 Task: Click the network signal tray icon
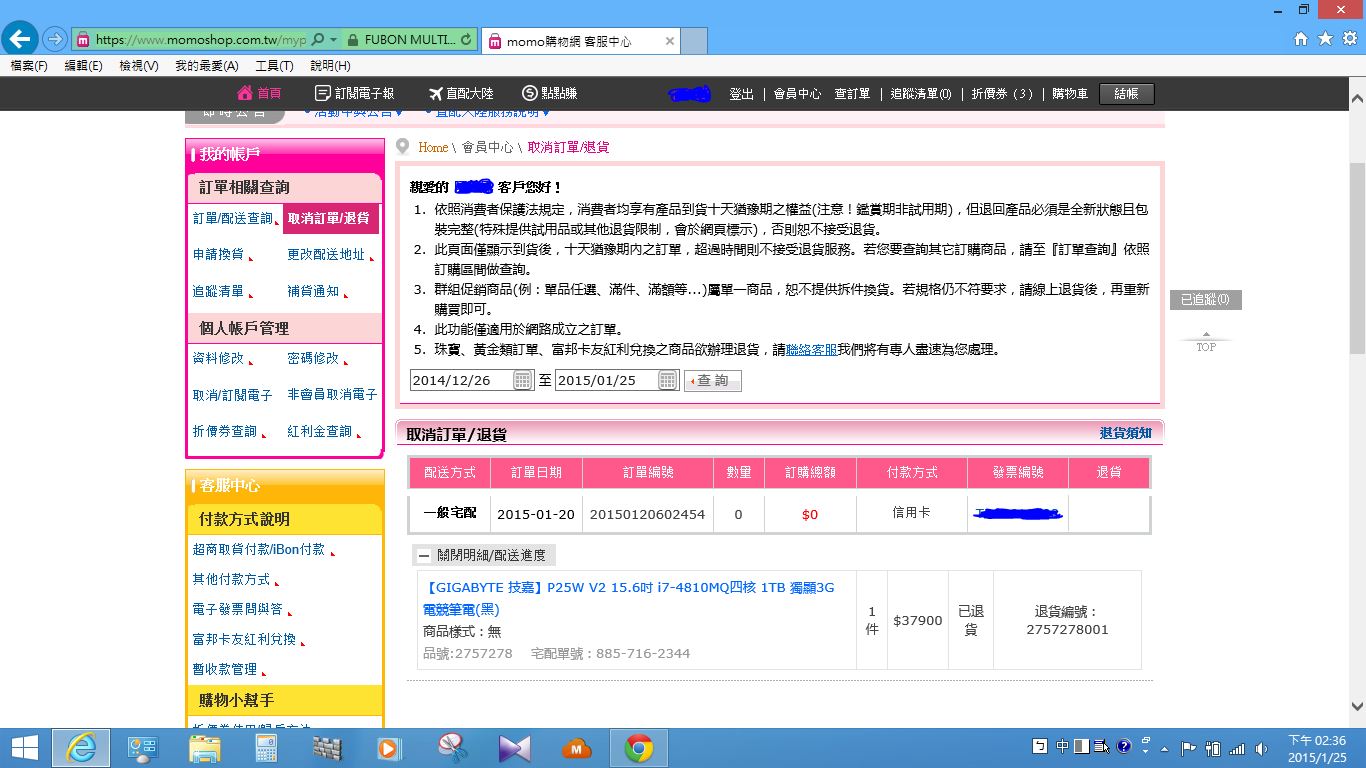(x=1238, y=748)
